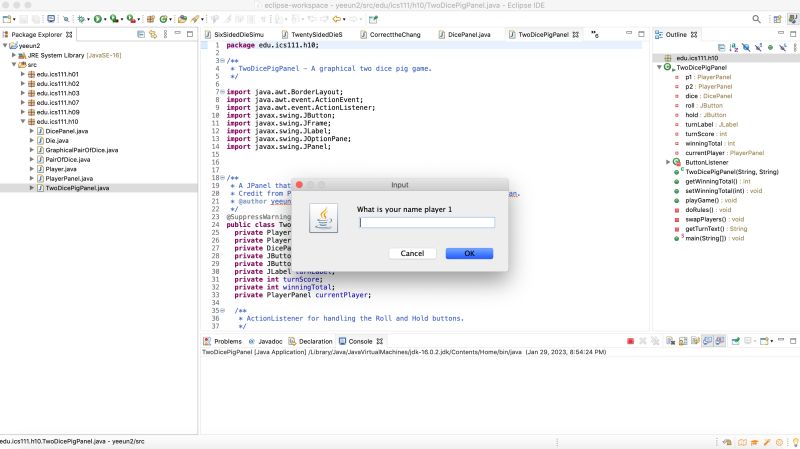
Task: Select playGame() method in Outline
Action: 710,201
